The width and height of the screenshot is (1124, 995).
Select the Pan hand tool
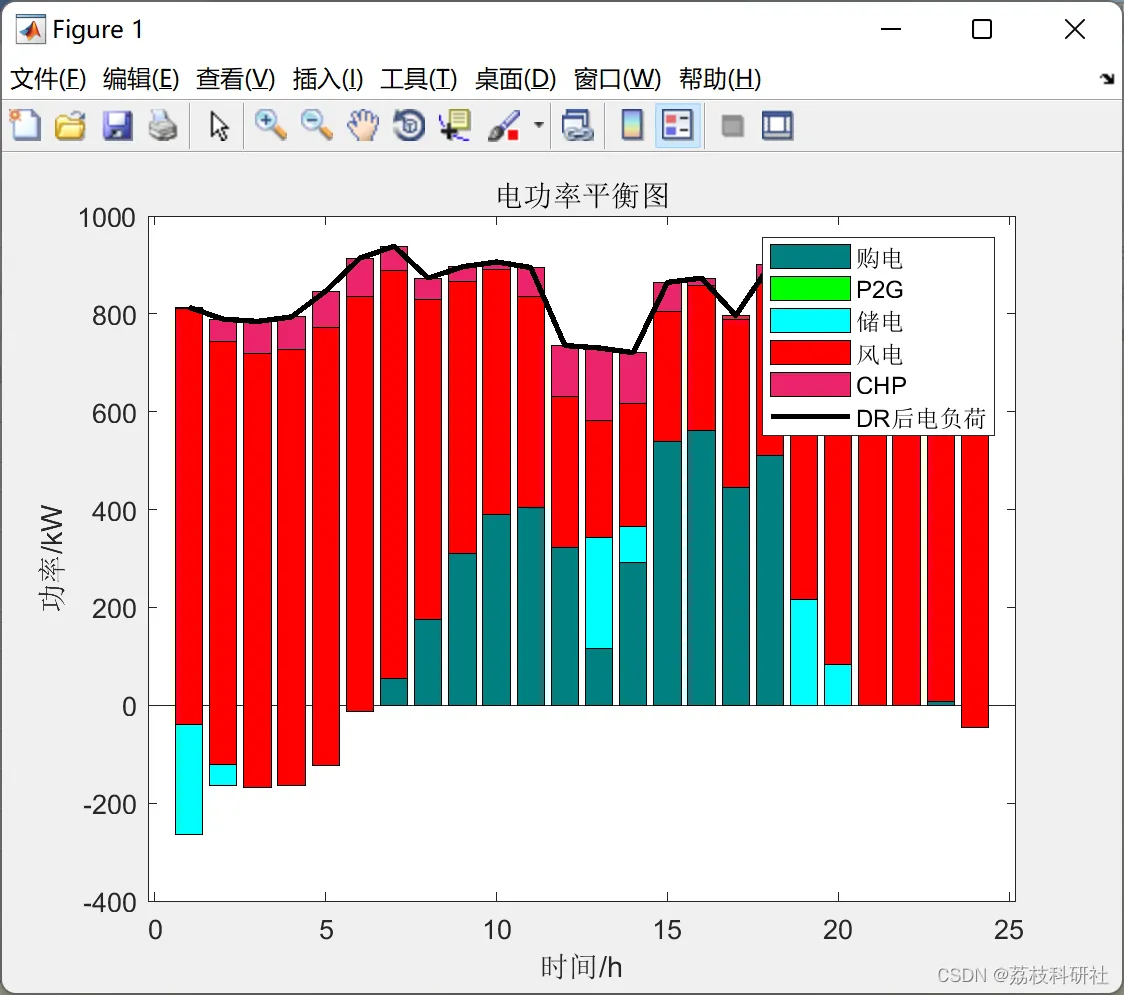(x=363, y=125)
